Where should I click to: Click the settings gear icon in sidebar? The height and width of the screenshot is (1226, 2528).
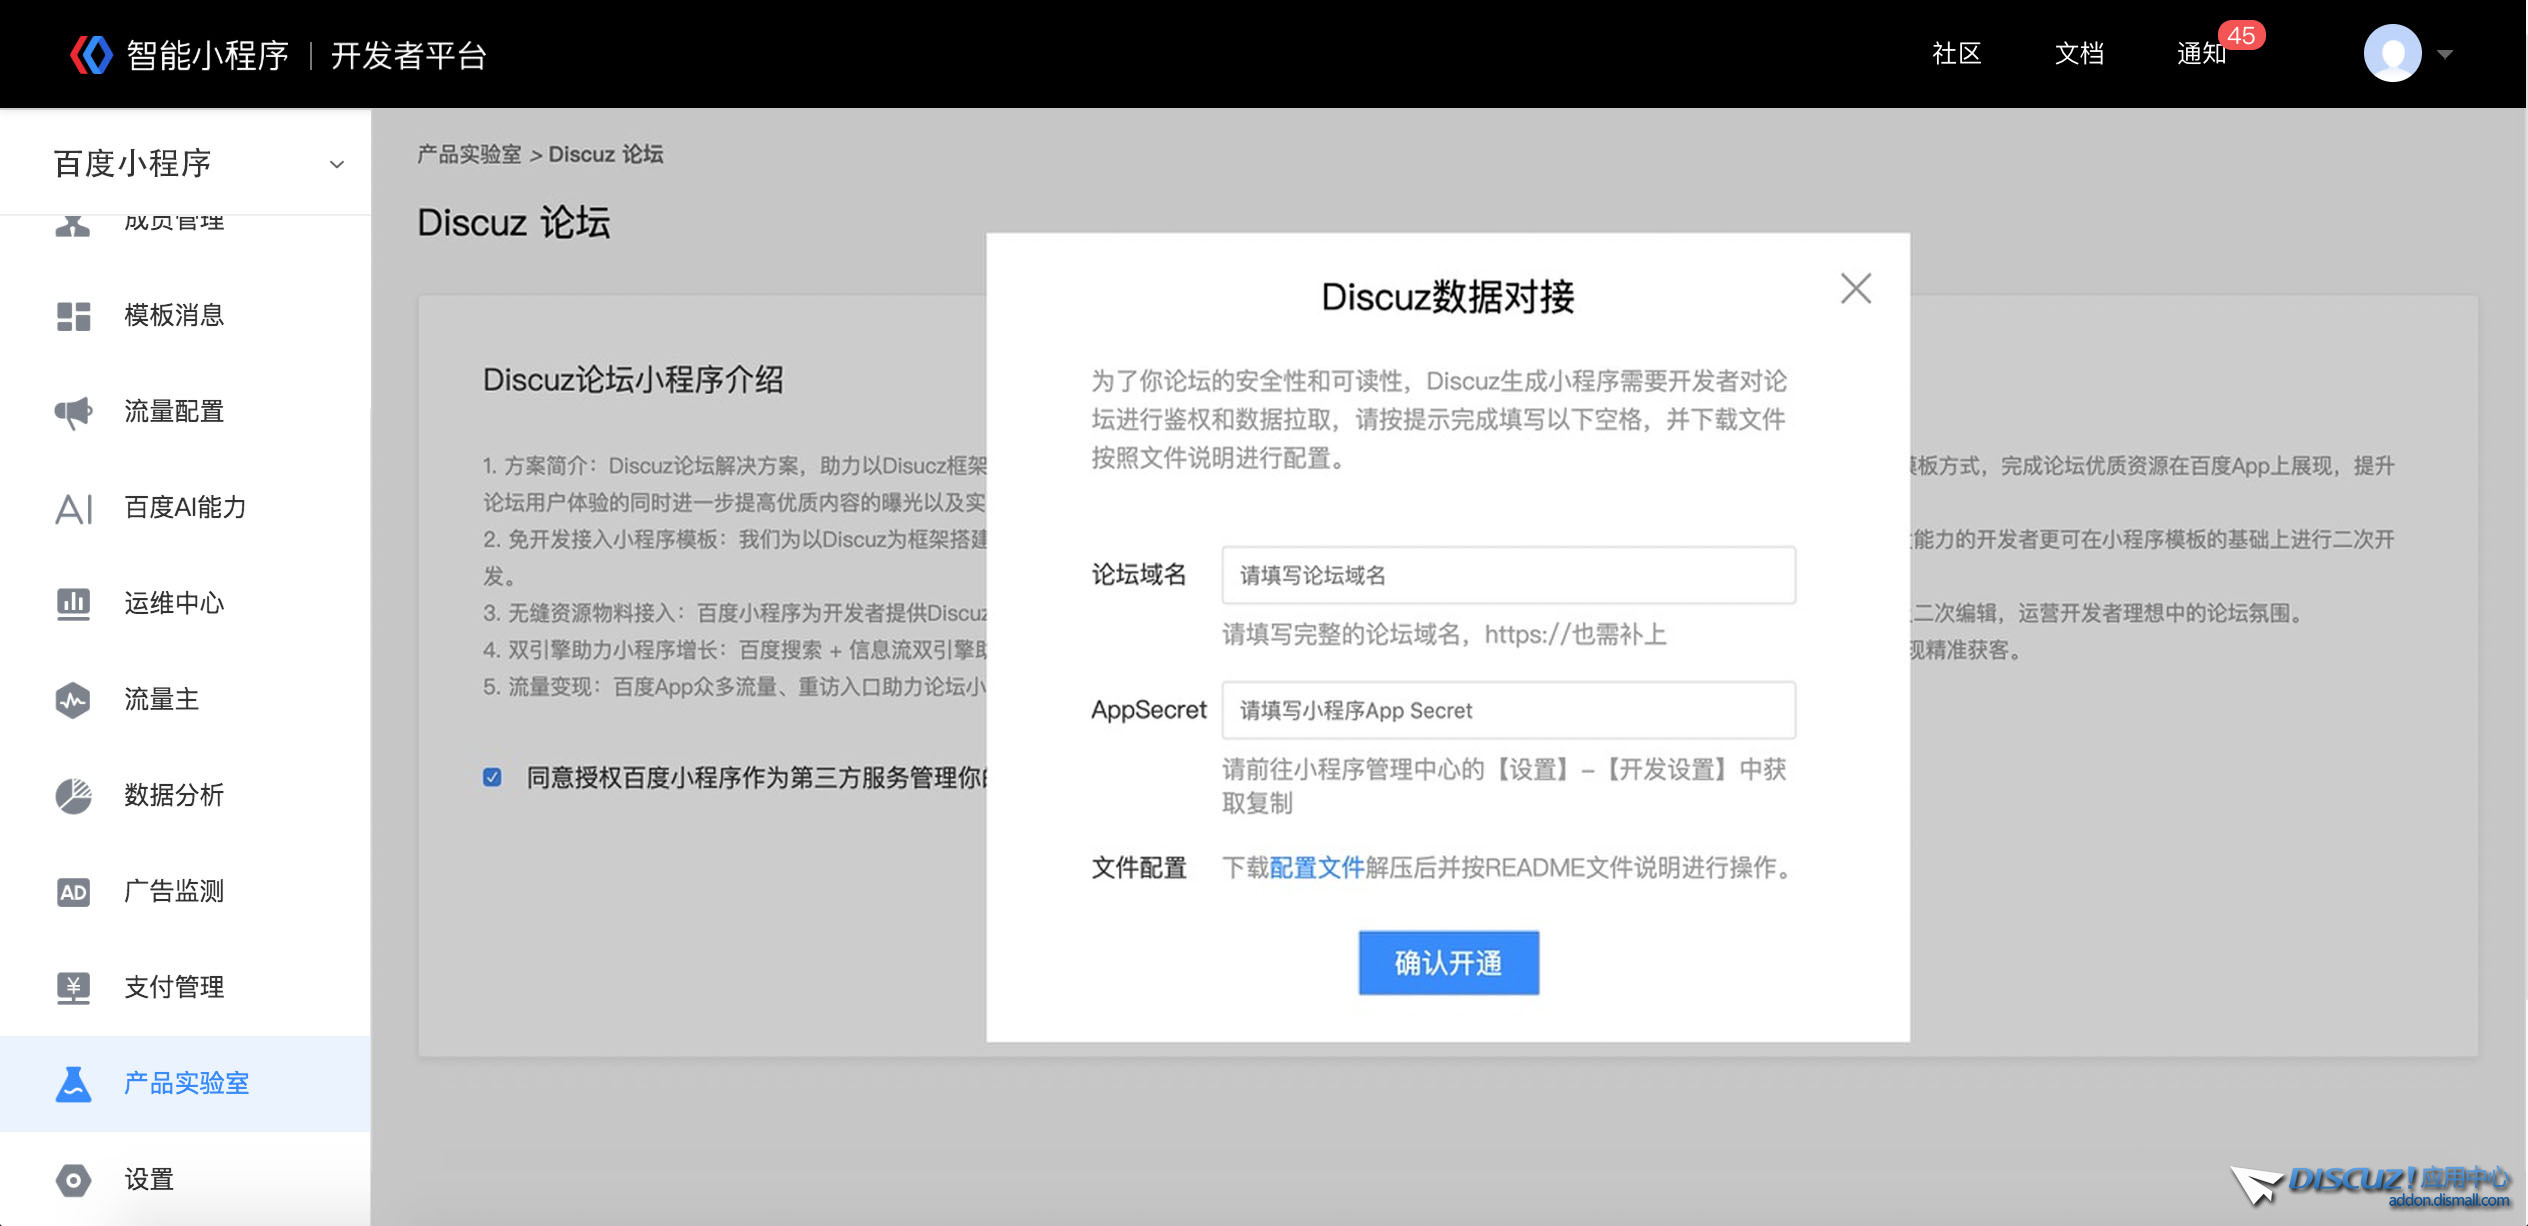pyautogui.click(x=73, y=1180)
